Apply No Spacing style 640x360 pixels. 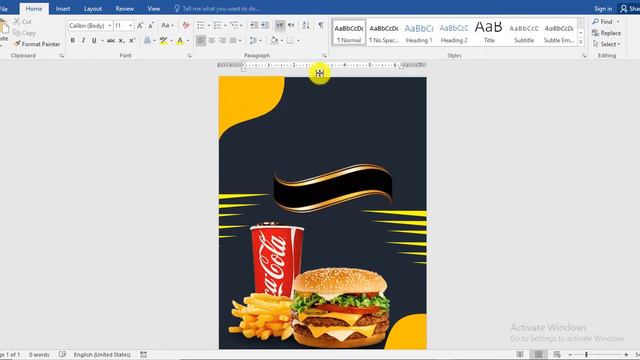(x=384, y=32)
